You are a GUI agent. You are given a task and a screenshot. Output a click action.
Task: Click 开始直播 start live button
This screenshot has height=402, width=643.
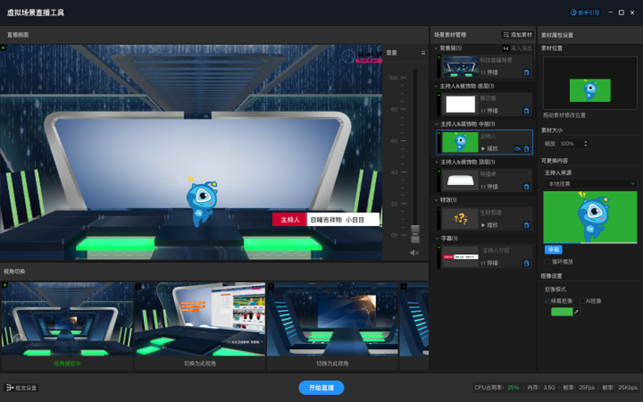point(321,388)
